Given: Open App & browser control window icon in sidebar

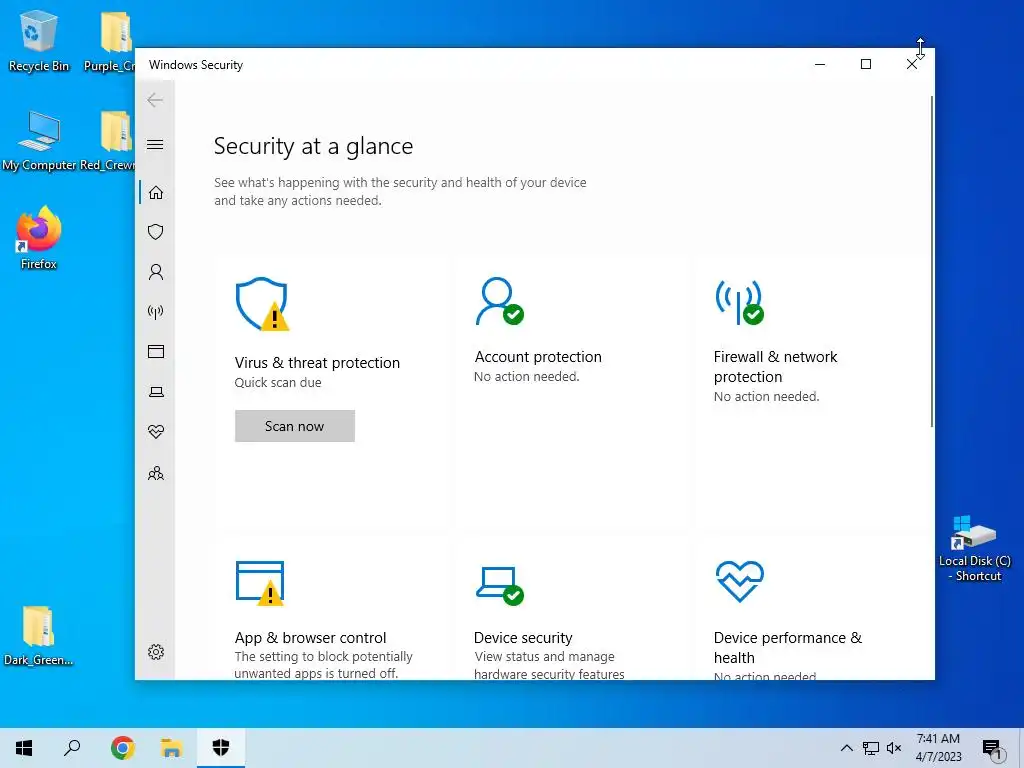Looking at the screenshot, I should [x=155, y=351].
